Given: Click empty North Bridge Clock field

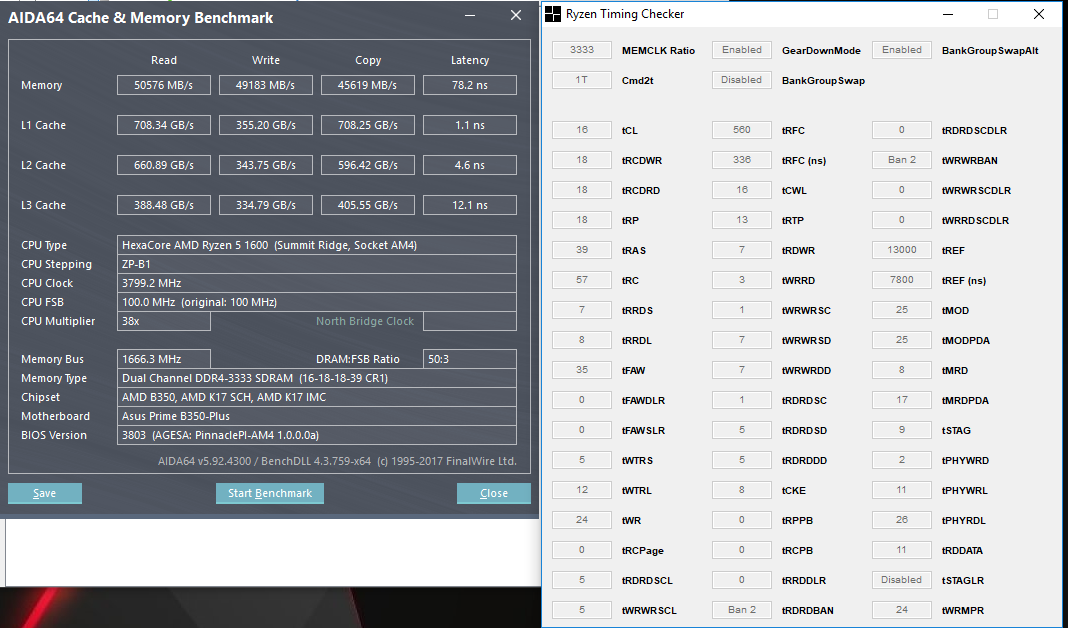Looking at the screenshot, I should coord(470,321).
